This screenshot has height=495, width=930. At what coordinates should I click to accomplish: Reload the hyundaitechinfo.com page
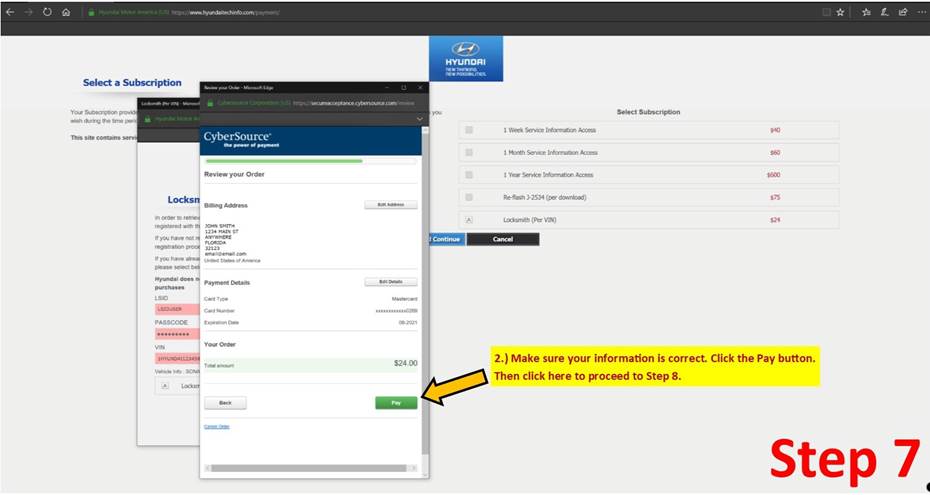(x=47, y=12)
